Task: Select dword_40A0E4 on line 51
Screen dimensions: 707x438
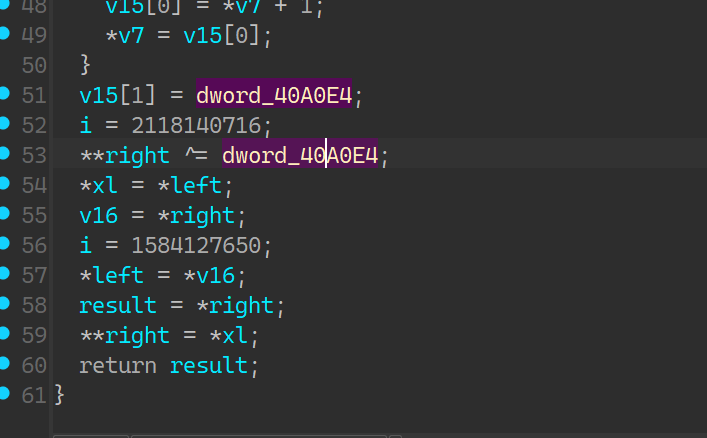Action: (273, 96)
